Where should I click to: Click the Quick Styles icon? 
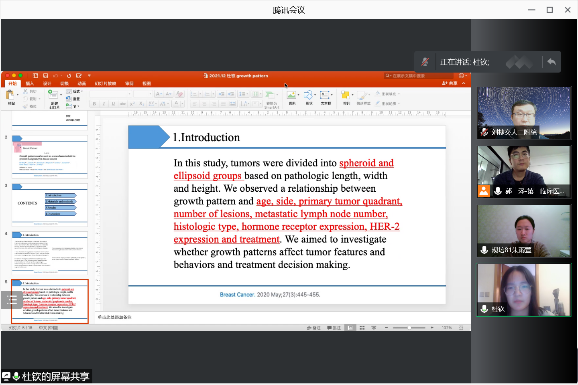[x=363, y=96]
